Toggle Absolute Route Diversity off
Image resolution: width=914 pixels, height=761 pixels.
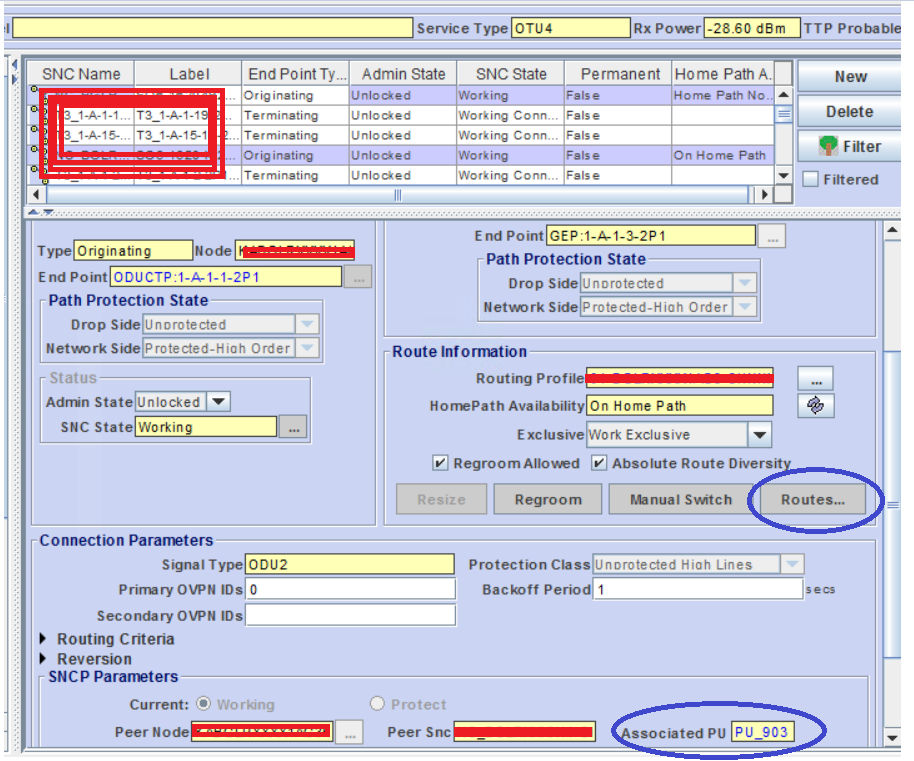(598, 462)
